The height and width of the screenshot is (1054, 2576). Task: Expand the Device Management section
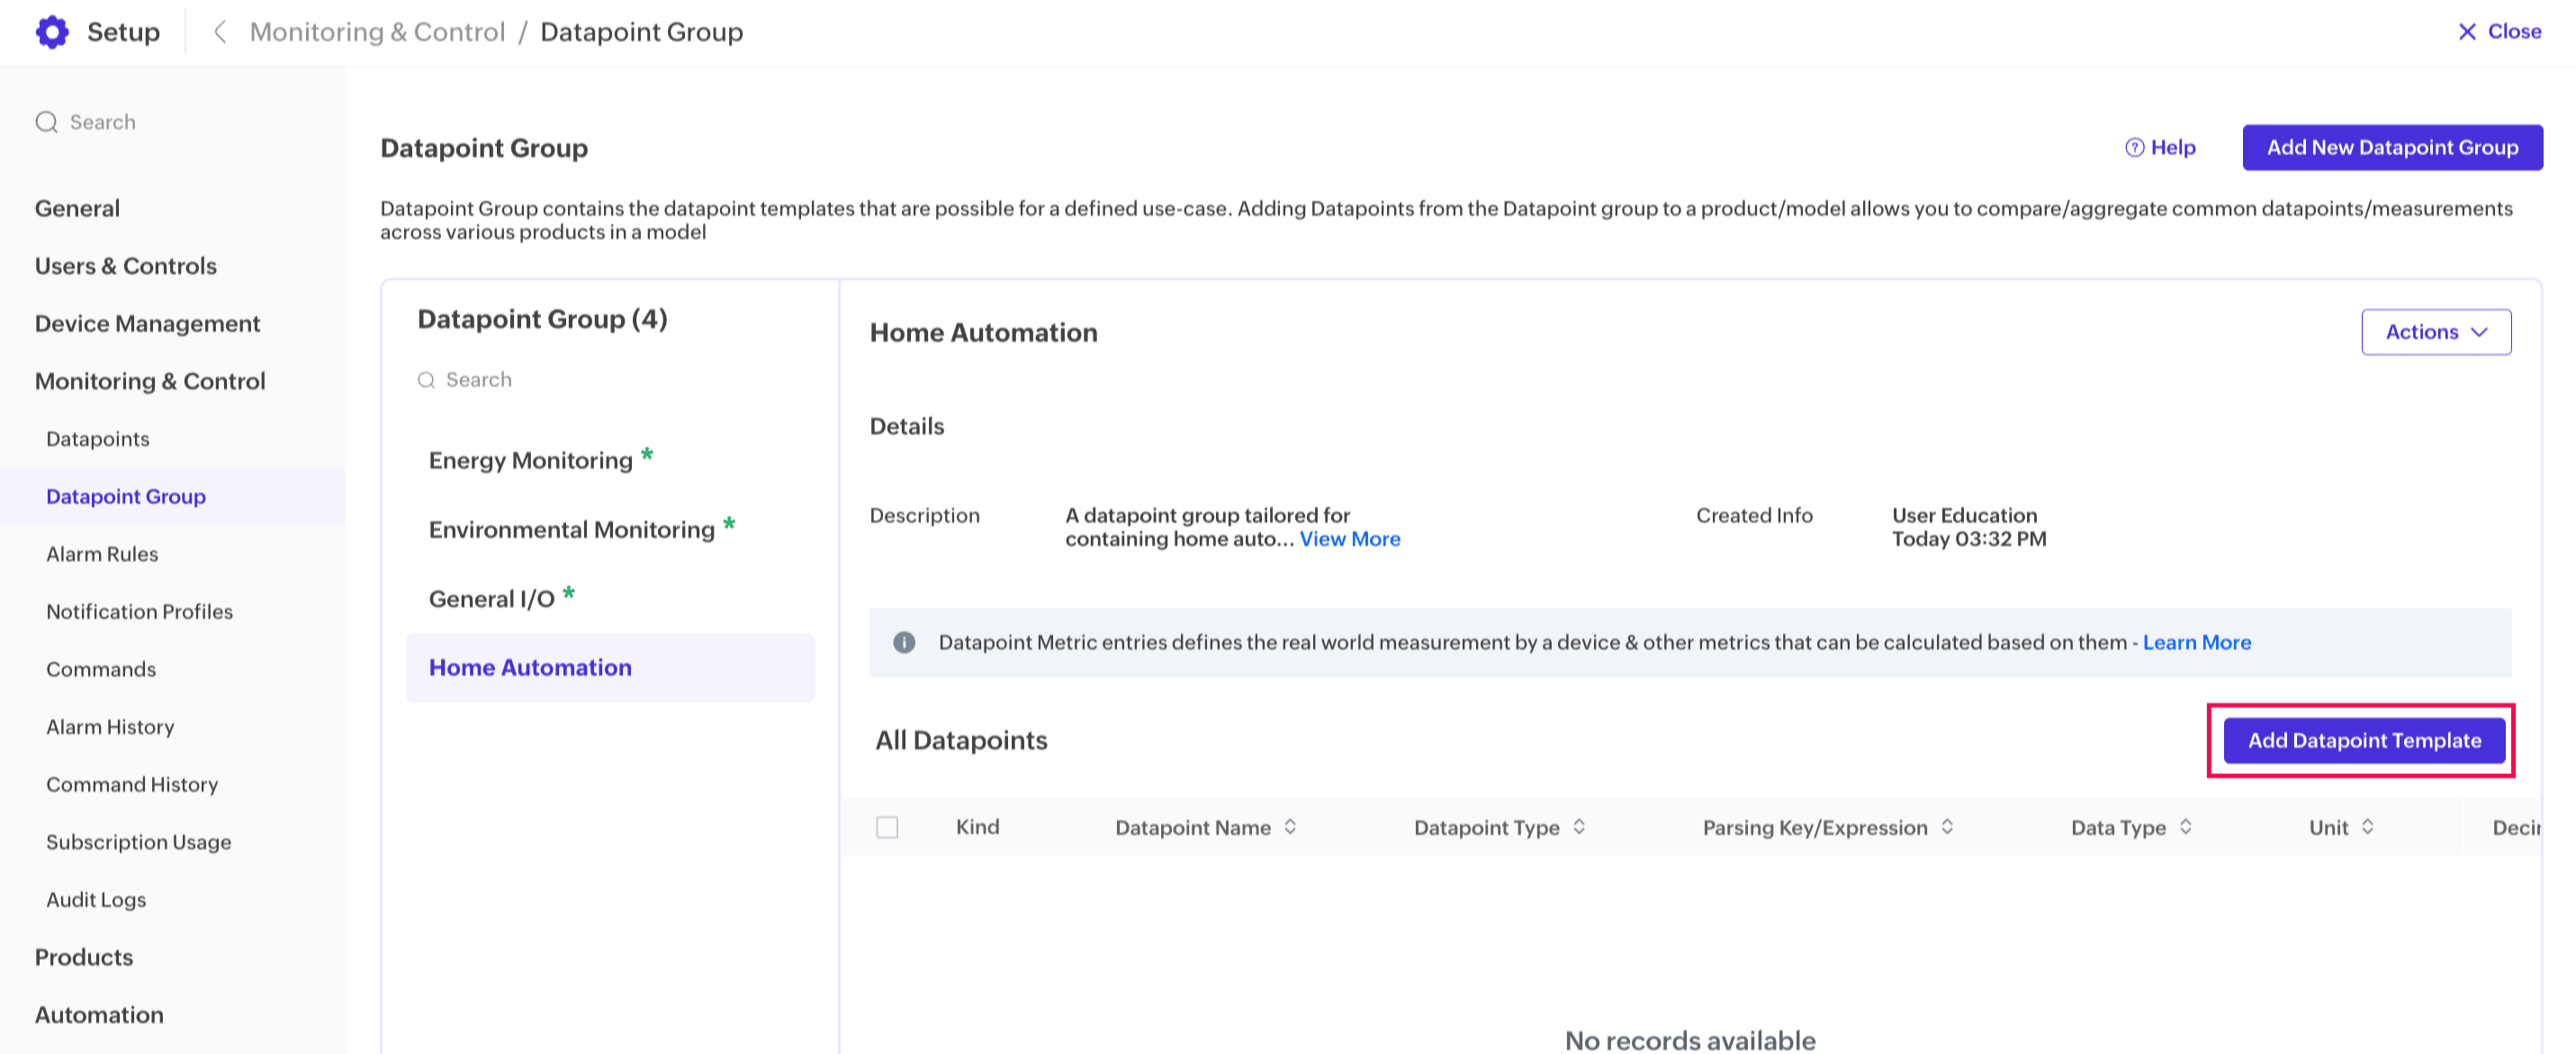147,324
